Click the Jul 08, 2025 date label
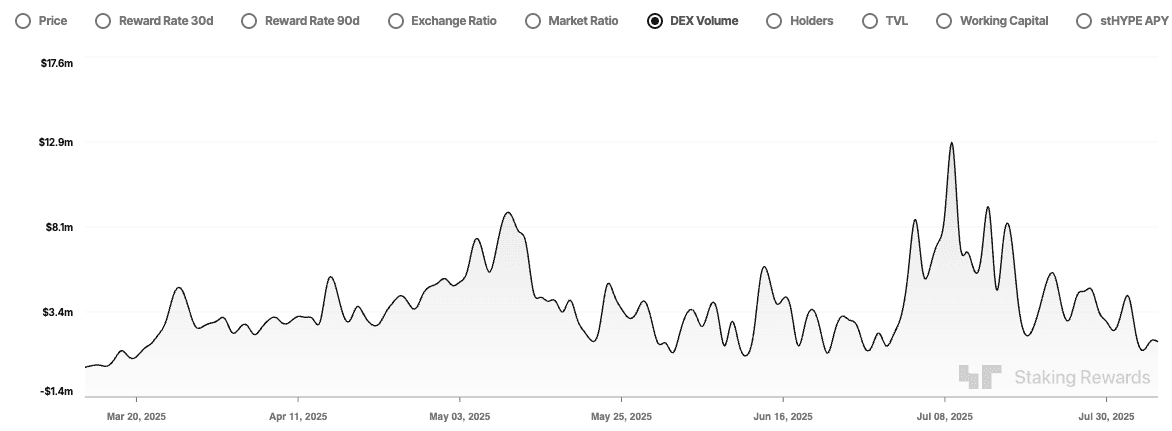This screenshot has width=1172, height=431. tap(944, 416)
